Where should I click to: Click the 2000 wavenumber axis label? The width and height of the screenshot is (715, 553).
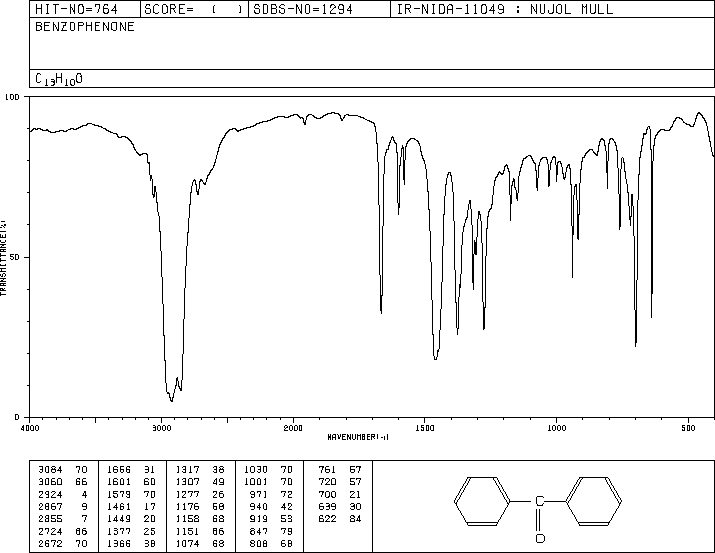293,428
